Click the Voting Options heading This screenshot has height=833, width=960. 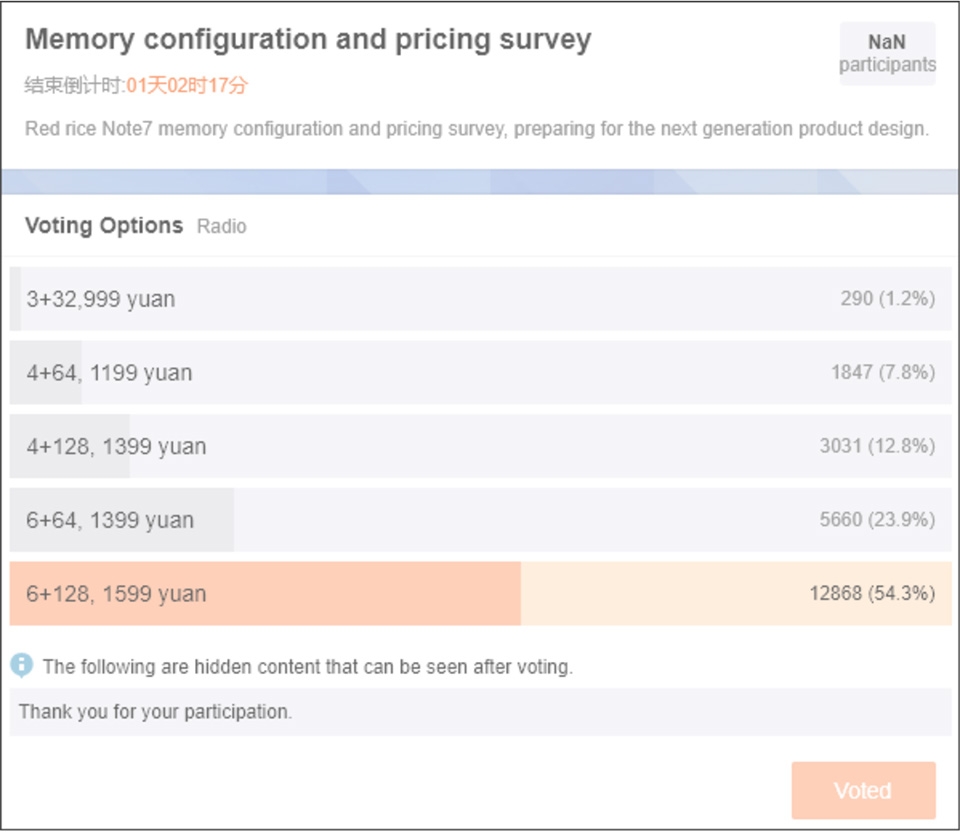coord(103,225)
